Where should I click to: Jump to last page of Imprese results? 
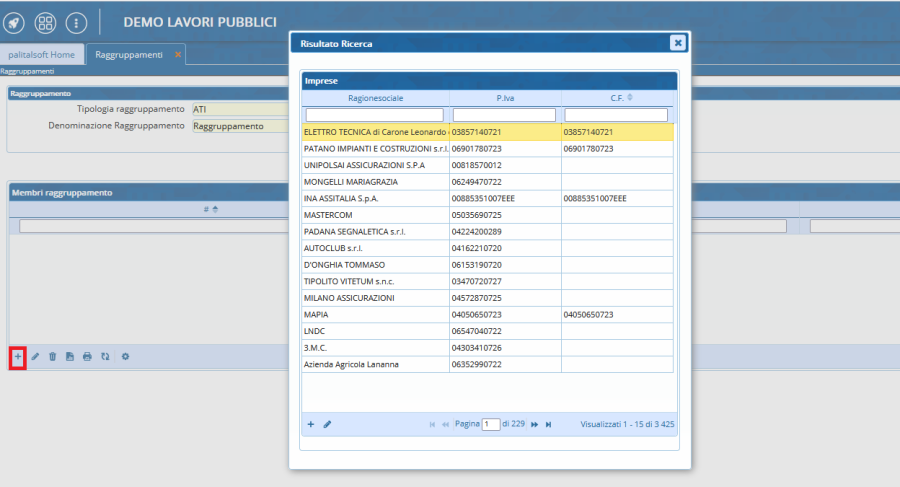[549, 424]
